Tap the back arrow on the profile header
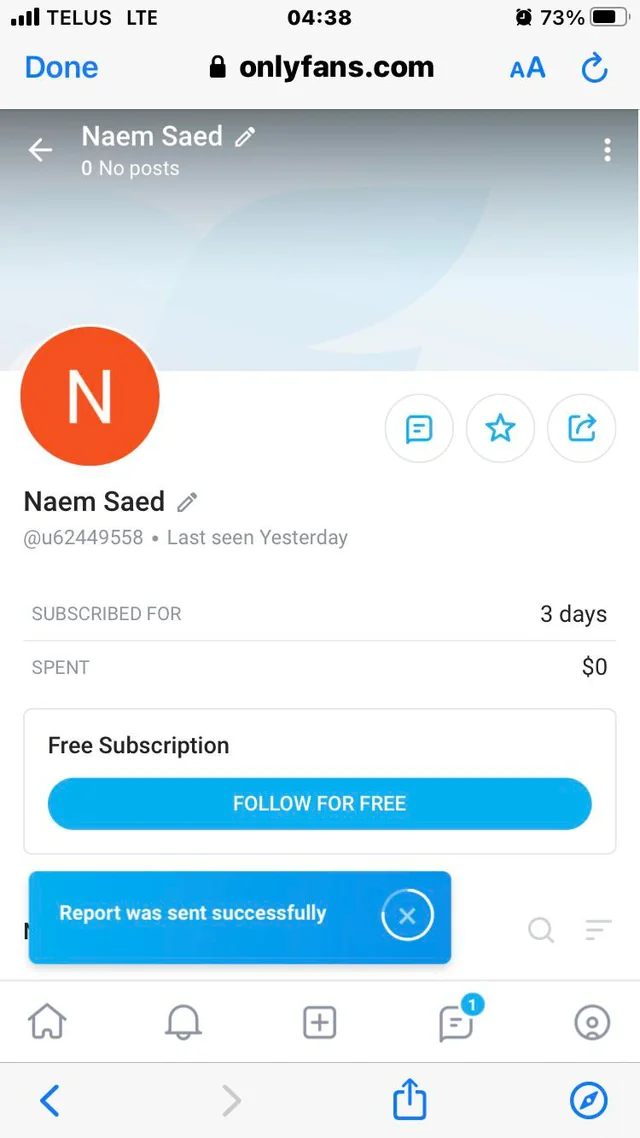The width and height of the screenshot is (640, 1138). (x=39, y=149)
